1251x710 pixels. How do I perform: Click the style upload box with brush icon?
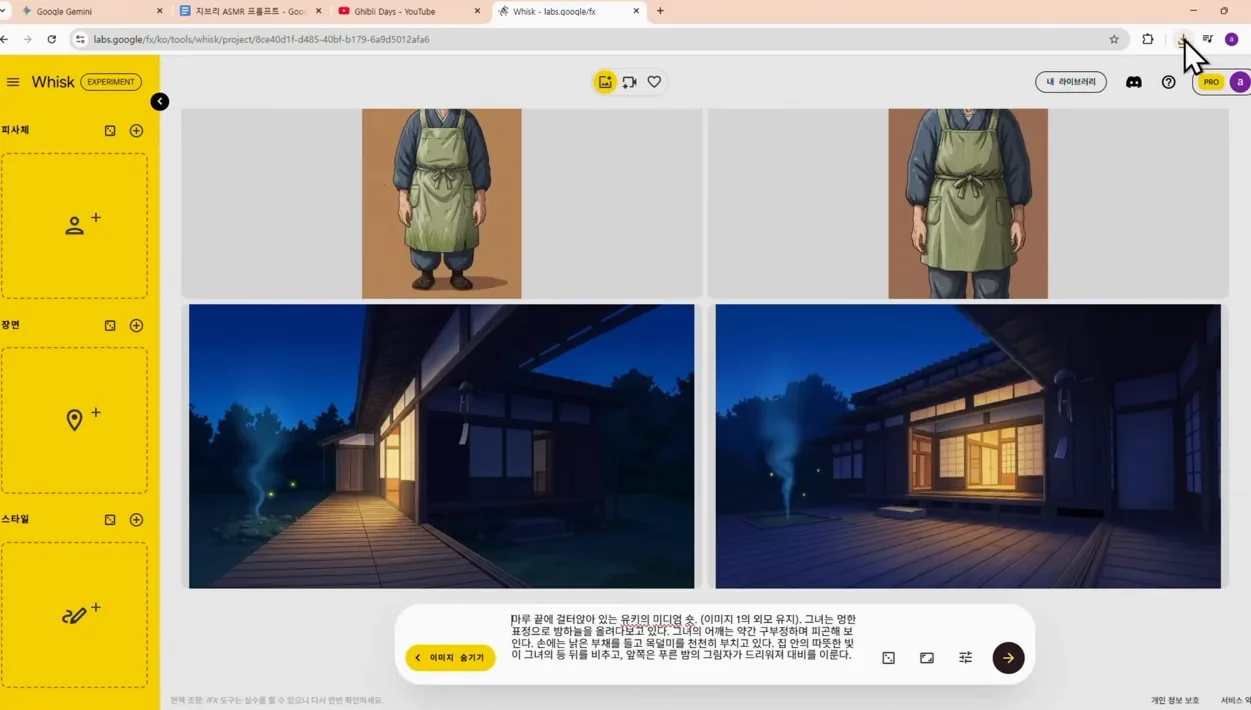[74, 615]
